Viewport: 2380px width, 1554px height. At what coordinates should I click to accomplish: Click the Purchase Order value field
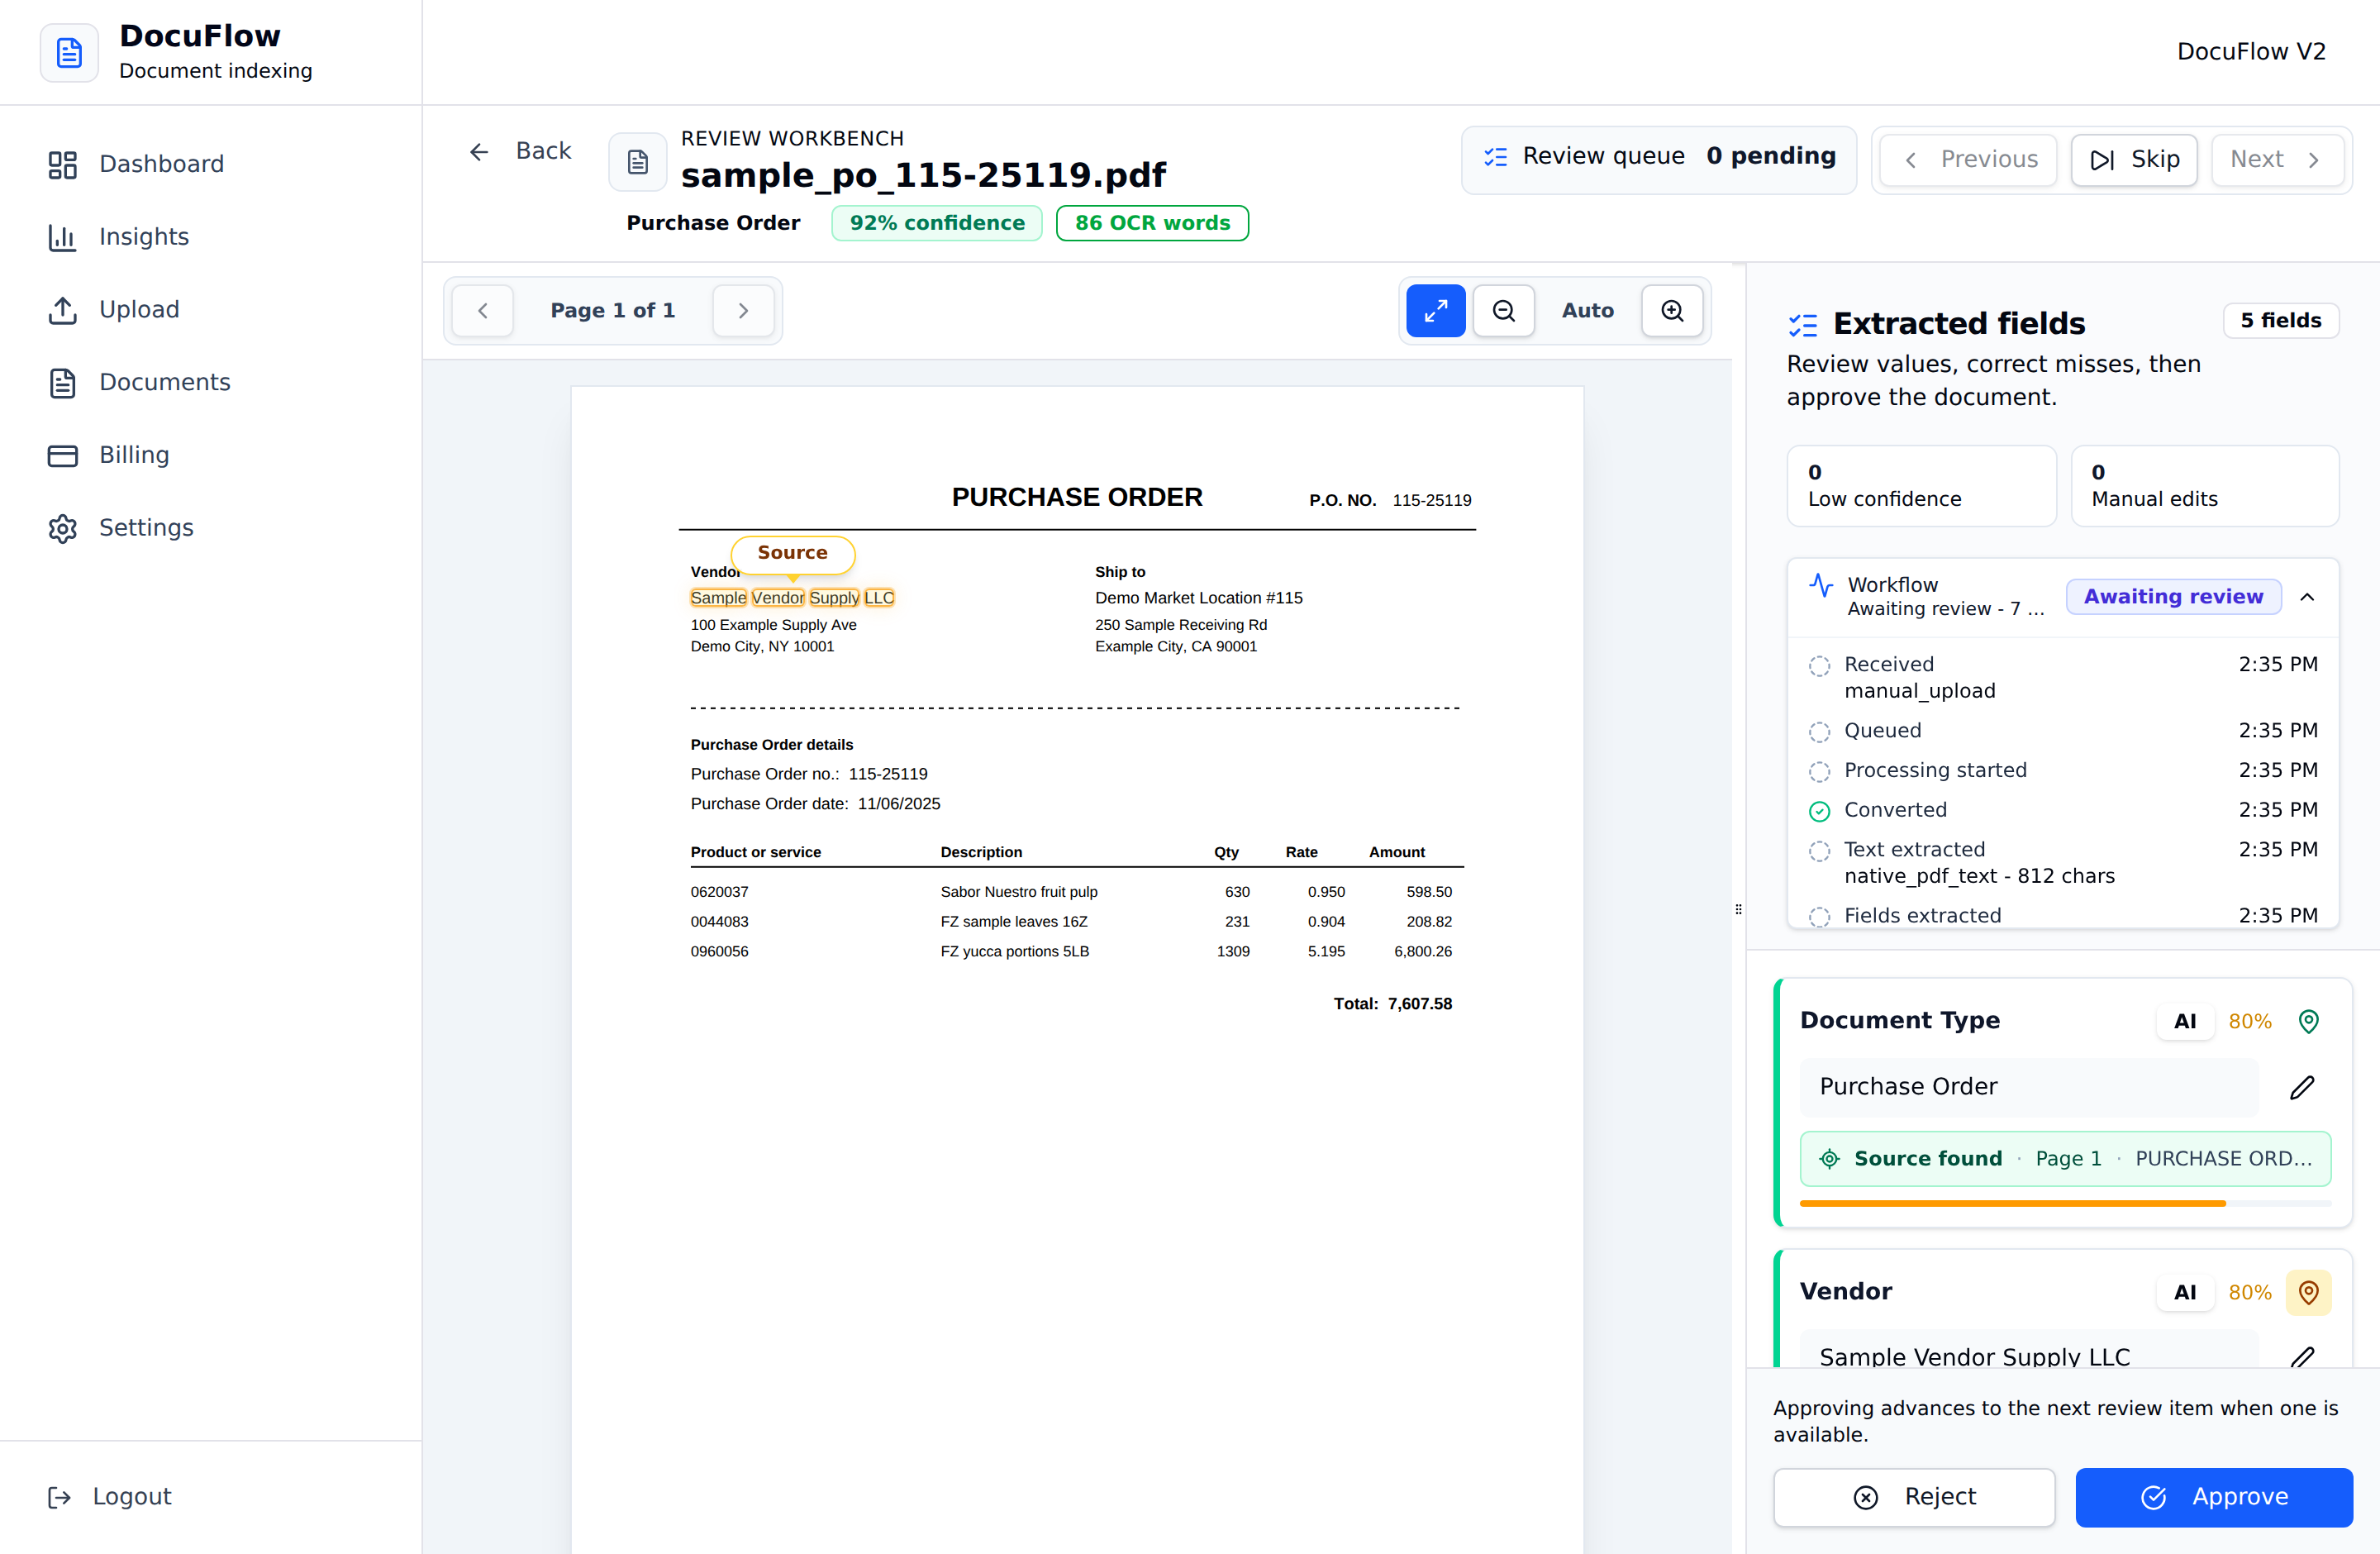(2028, 1087)
